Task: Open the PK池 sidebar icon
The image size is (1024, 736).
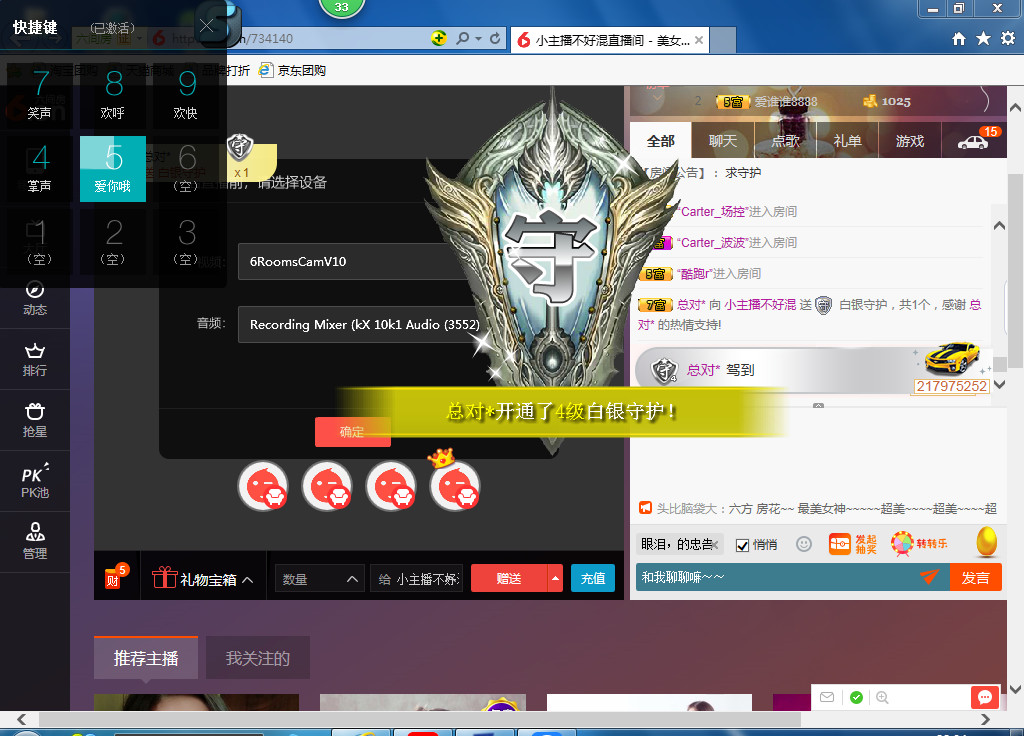Action: tap(35, 481)
